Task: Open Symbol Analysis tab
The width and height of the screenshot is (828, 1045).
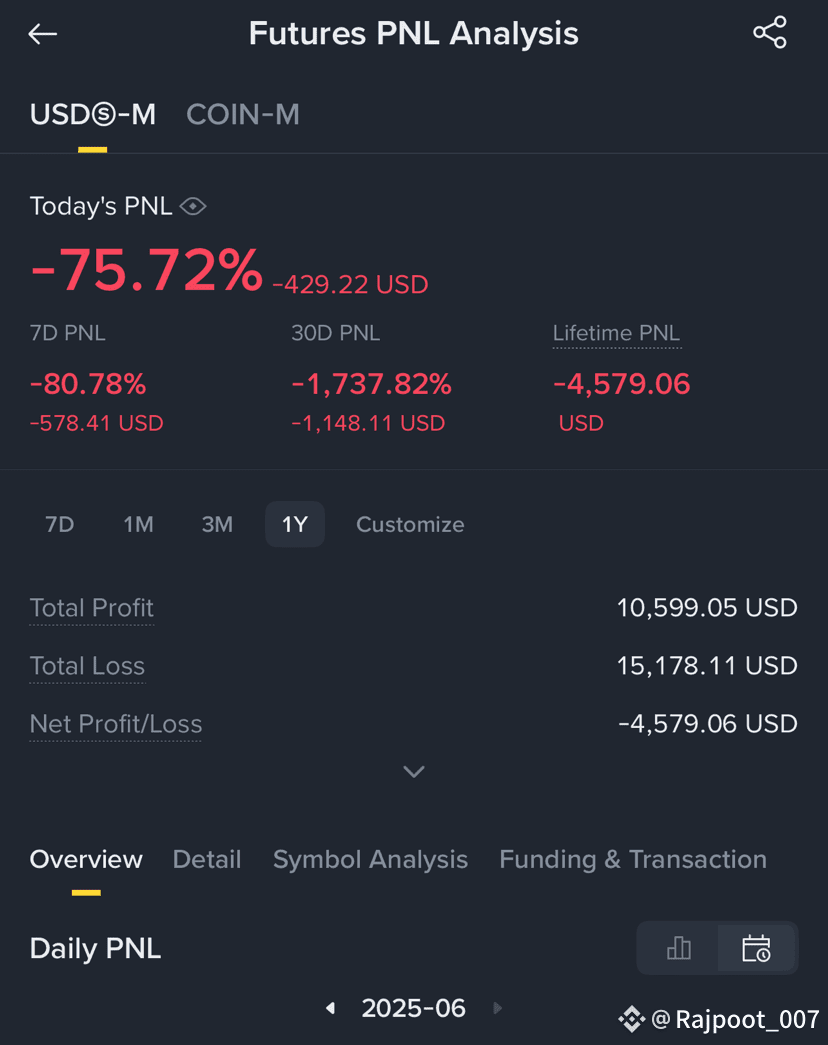Action: click(x=370, y=860)
